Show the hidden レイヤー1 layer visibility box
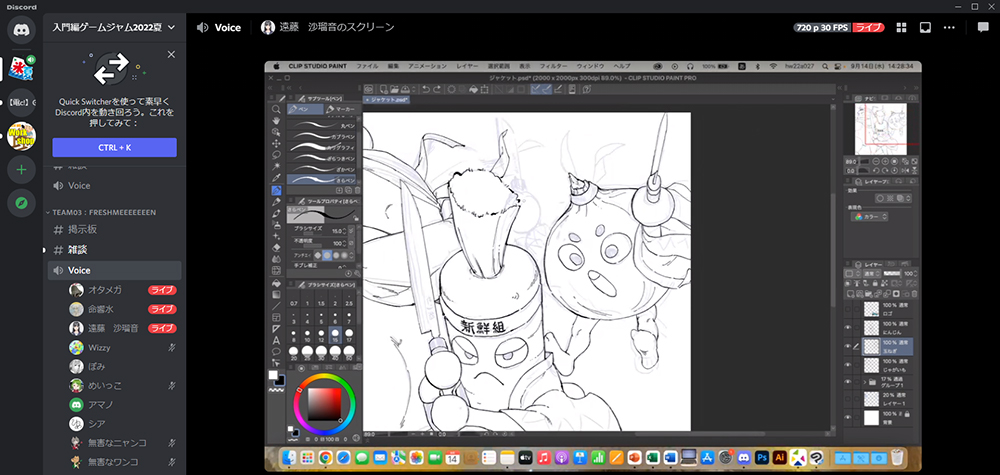Viewport: 1000px width, 475px height. click(x=848, y=400)
